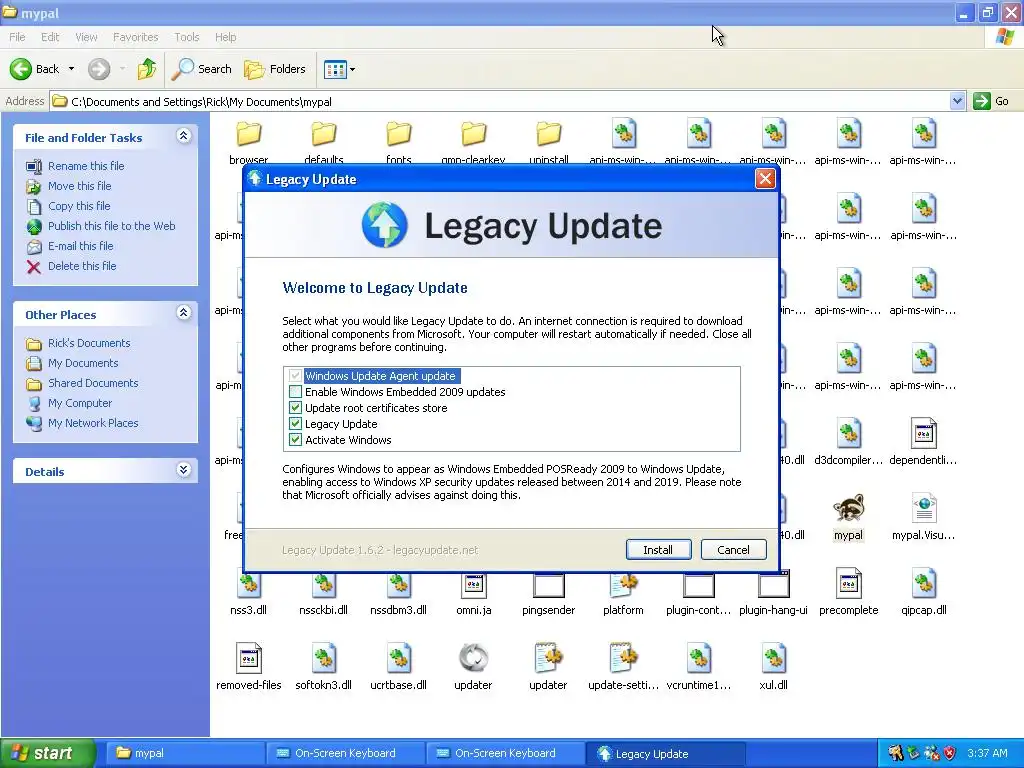Open Shared Documents link
1024x768 pixels.
pos(93,383)
